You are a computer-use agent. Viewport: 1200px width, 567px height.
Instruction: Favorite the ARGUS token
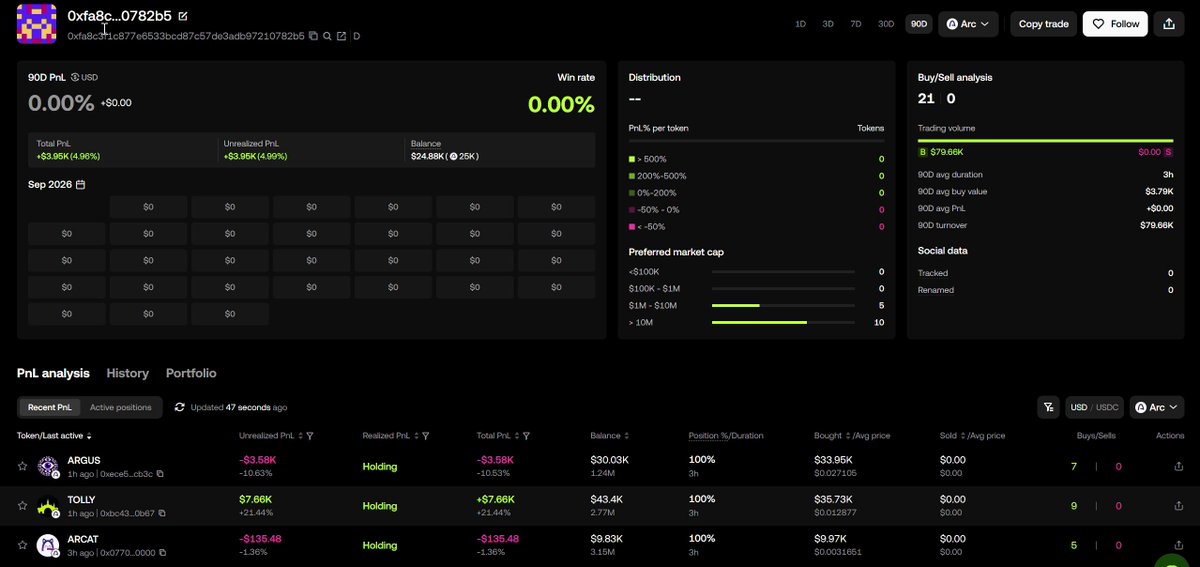pos(22,466)
